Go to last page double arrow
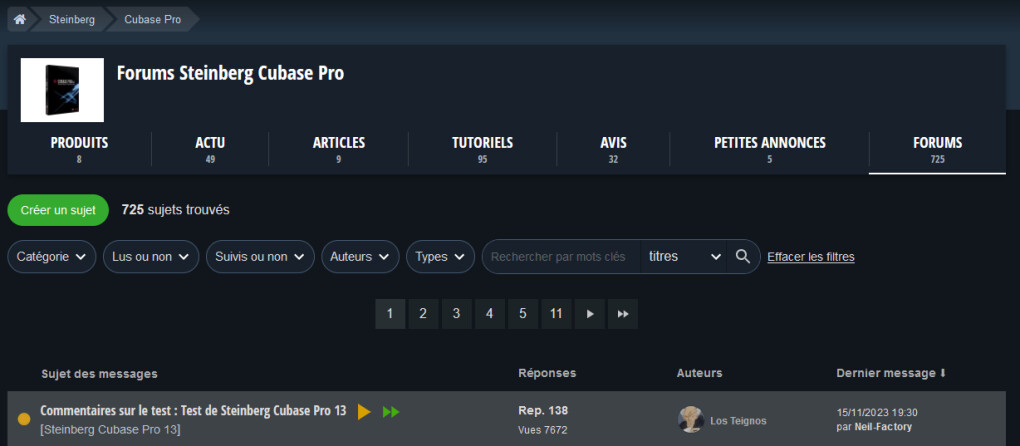1020x446 pixels. tap(623, 314)
